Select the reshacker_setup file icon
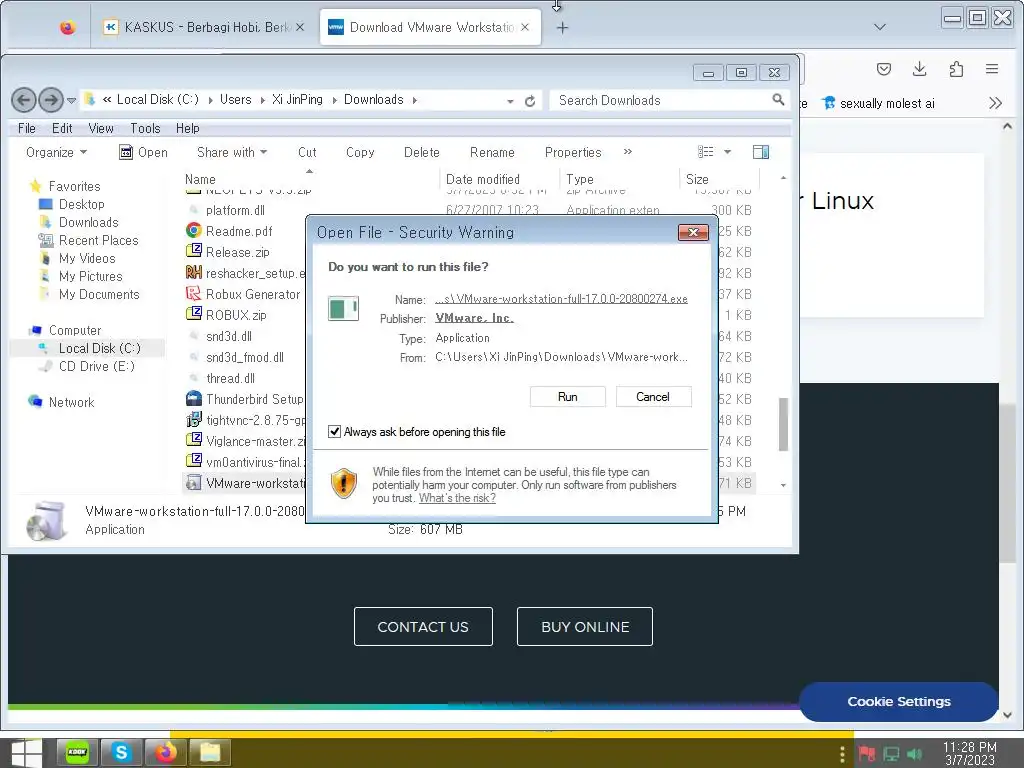Image resolution: width=1024 pixels, height=768 pixels. point(193,272)
